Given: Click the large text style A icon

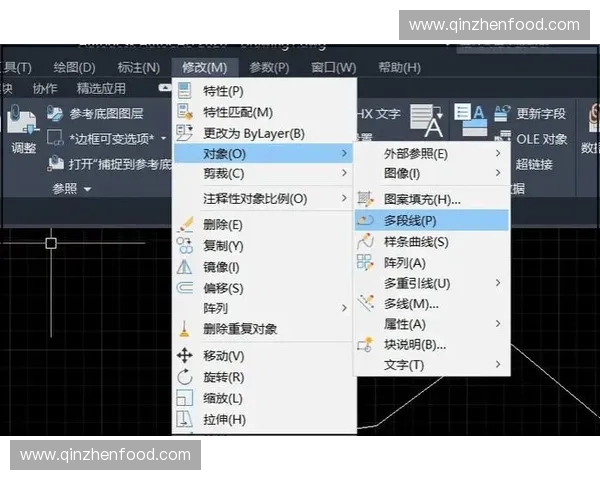Looking at the screenshot, I should [x=427, y=121].
